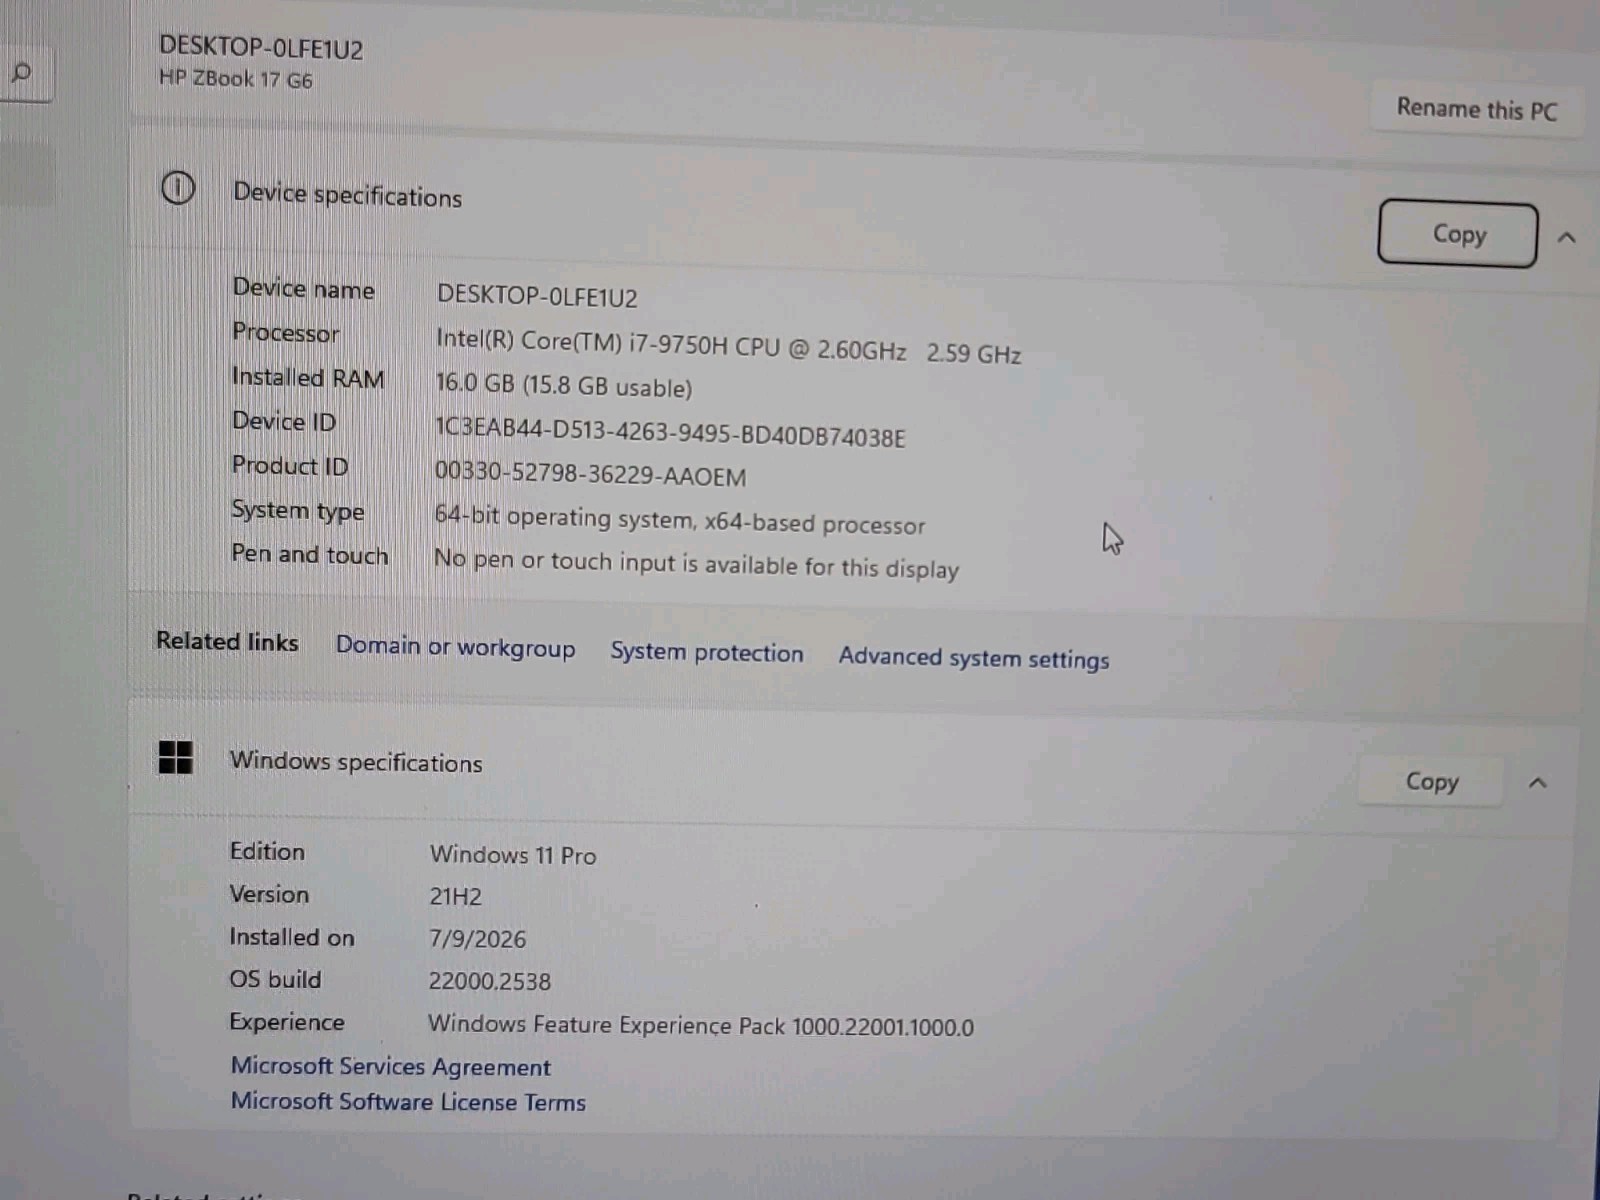This screenshot has width=1600, height=1200.
Task: Select the Windows Feature Experience Pack value
Action: click(701, 1025)
